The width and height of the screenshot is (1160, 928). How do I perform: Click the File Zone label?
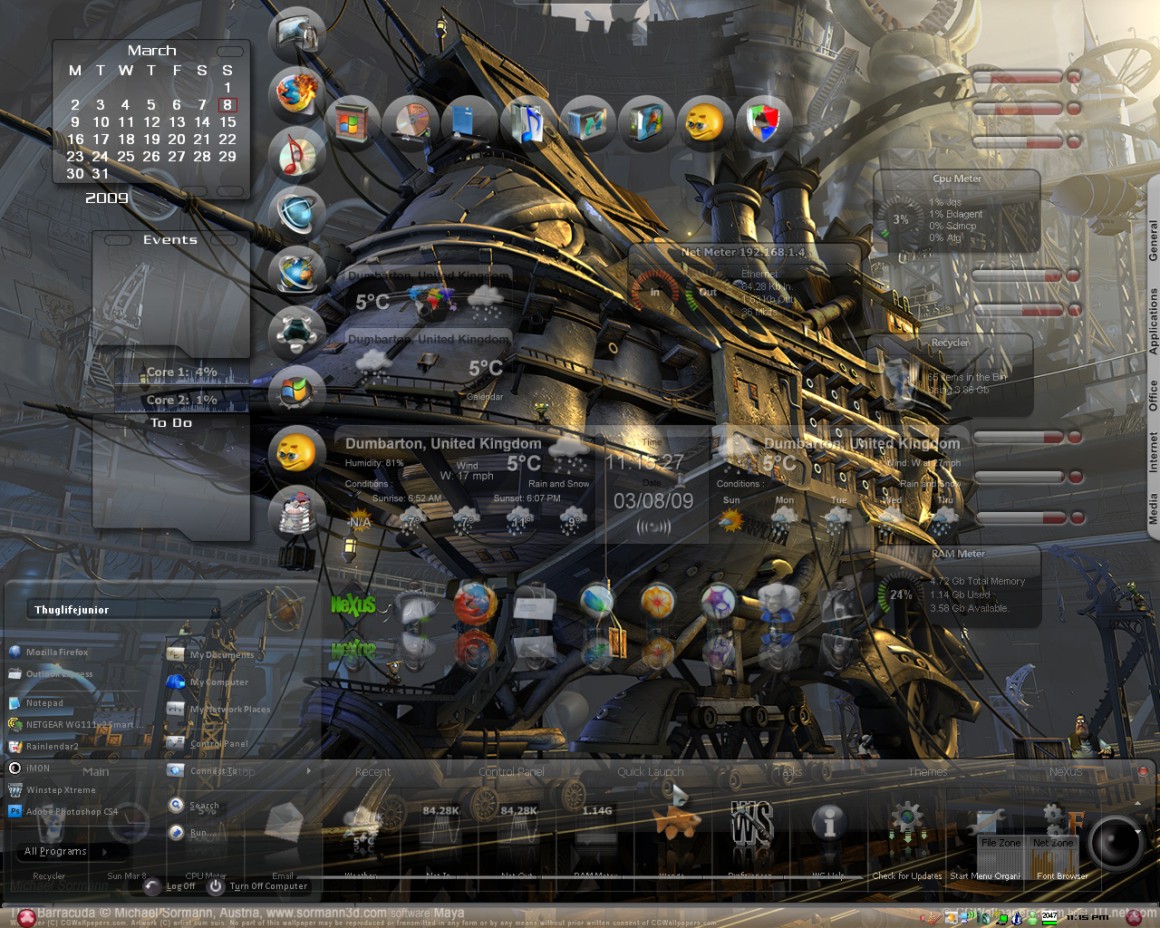(1000, 842)
